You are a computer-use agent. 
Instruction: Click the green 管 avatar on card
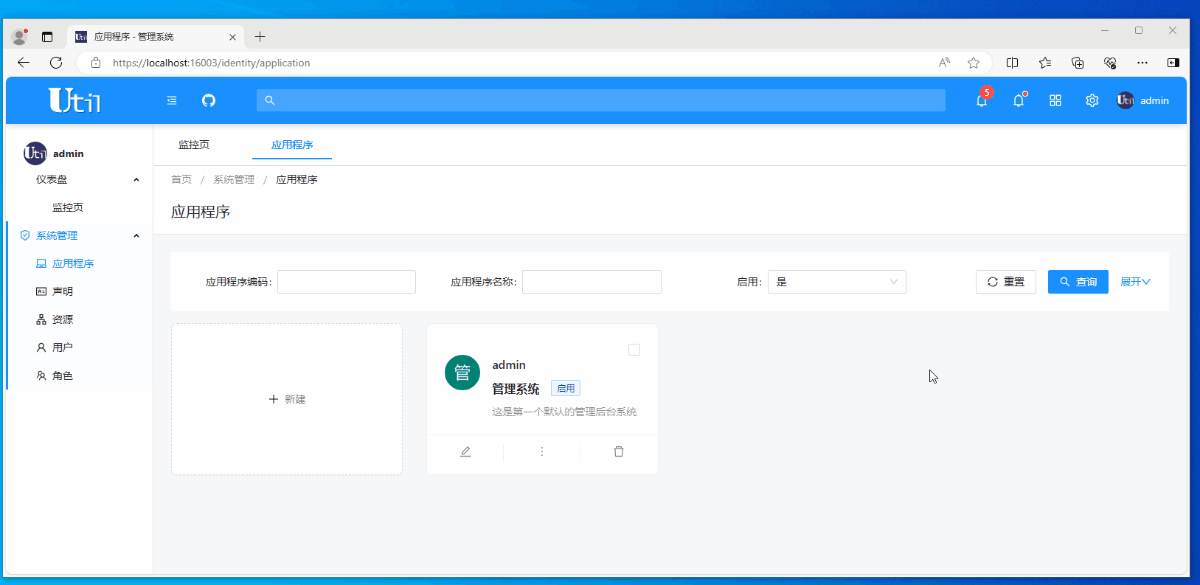[x=462, y=373]
